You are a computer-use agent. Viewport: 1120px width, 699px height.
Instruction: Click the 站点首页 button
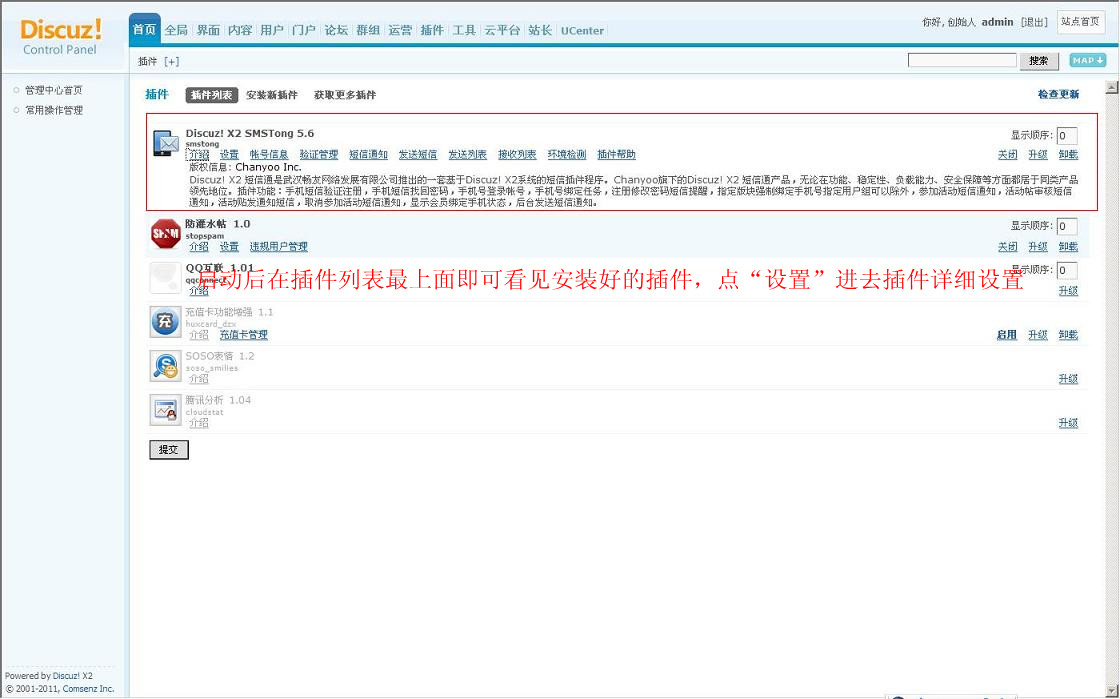pyautogui.click(x=1080, y=22)
